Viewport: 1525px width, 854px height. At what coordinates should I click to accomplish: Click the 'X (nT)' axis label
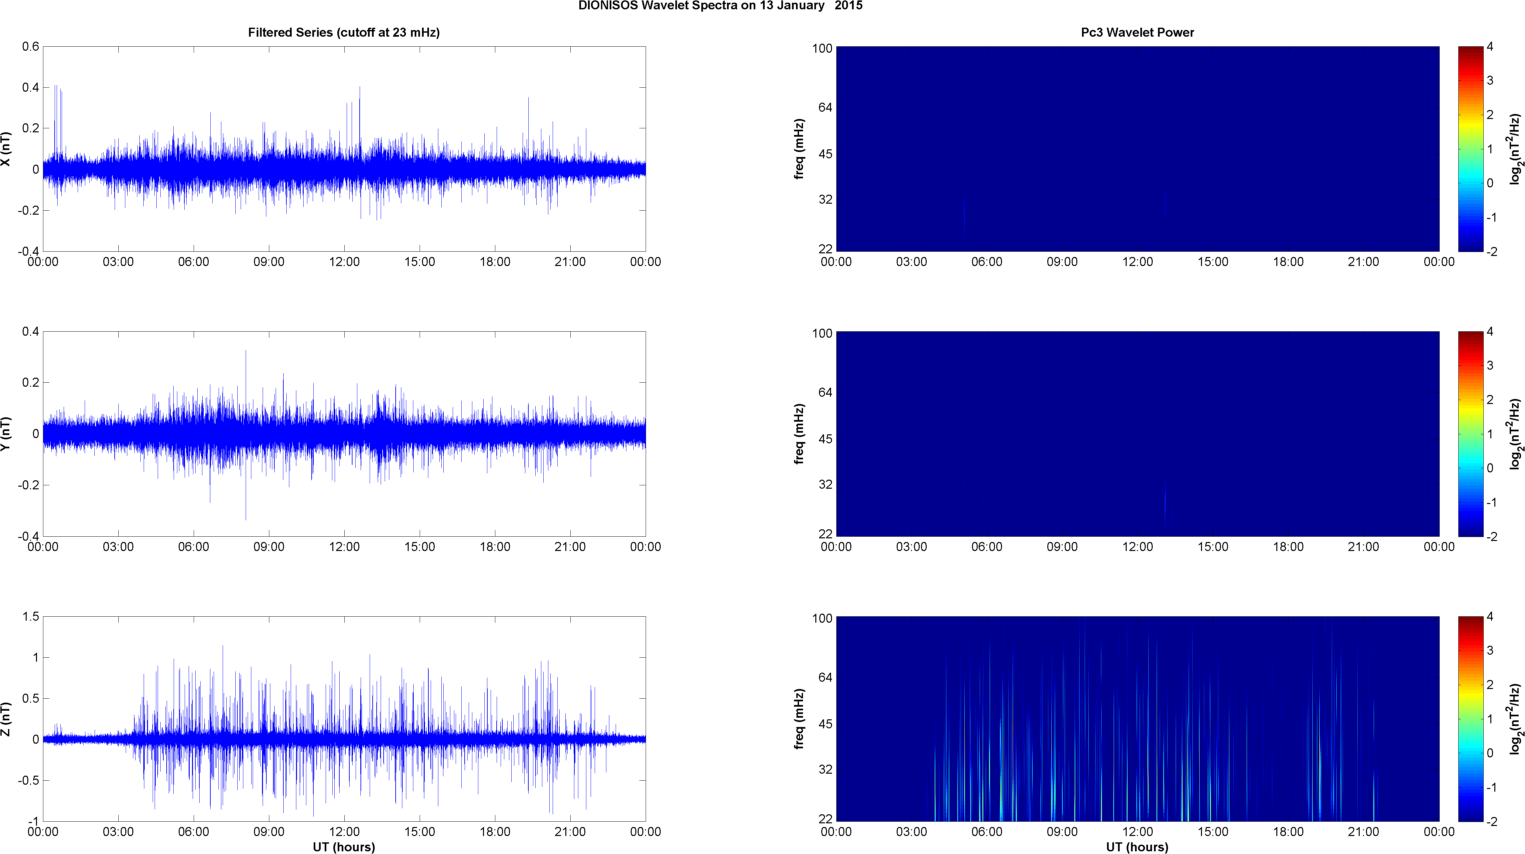pyautogui.click(x=6, y=149)
